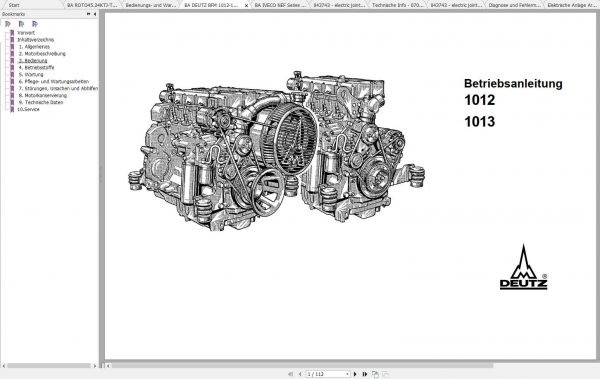Click the document horizontal scrollbar left arrow

[x=108, y=366]
